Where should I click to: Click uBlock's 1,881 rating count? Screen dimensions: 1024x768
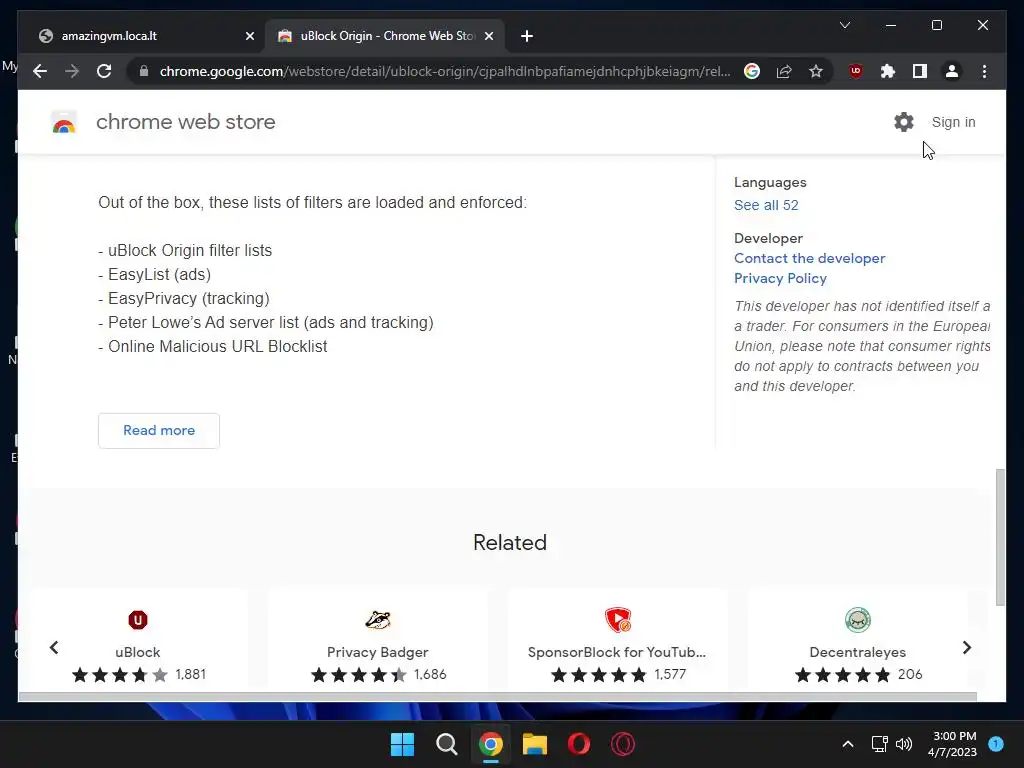(190, 674)
